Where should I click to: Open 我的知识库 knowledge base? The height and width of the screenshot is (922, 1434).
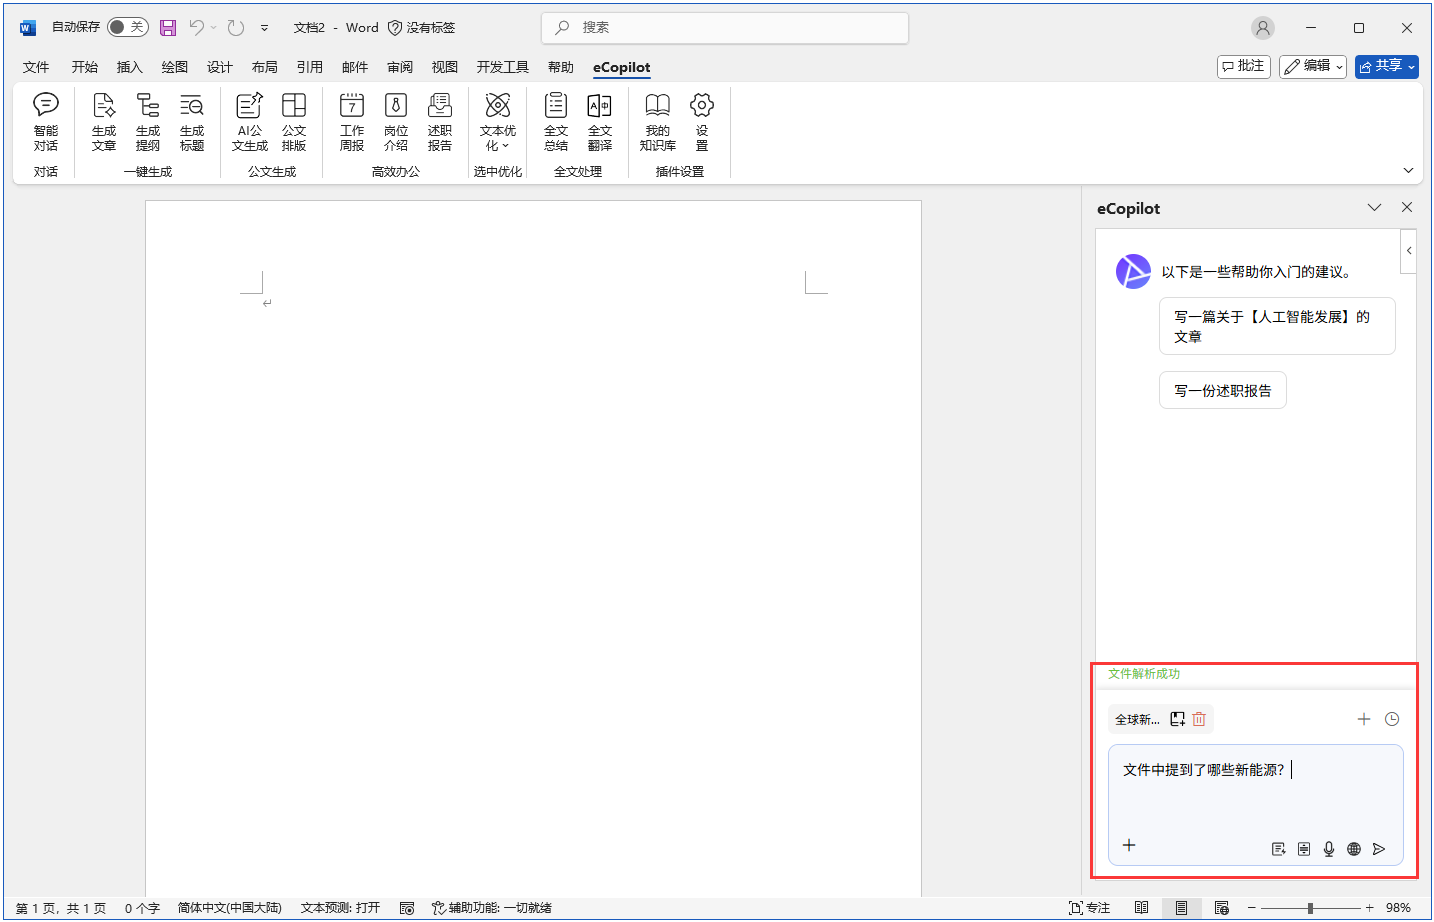(657, 121)
